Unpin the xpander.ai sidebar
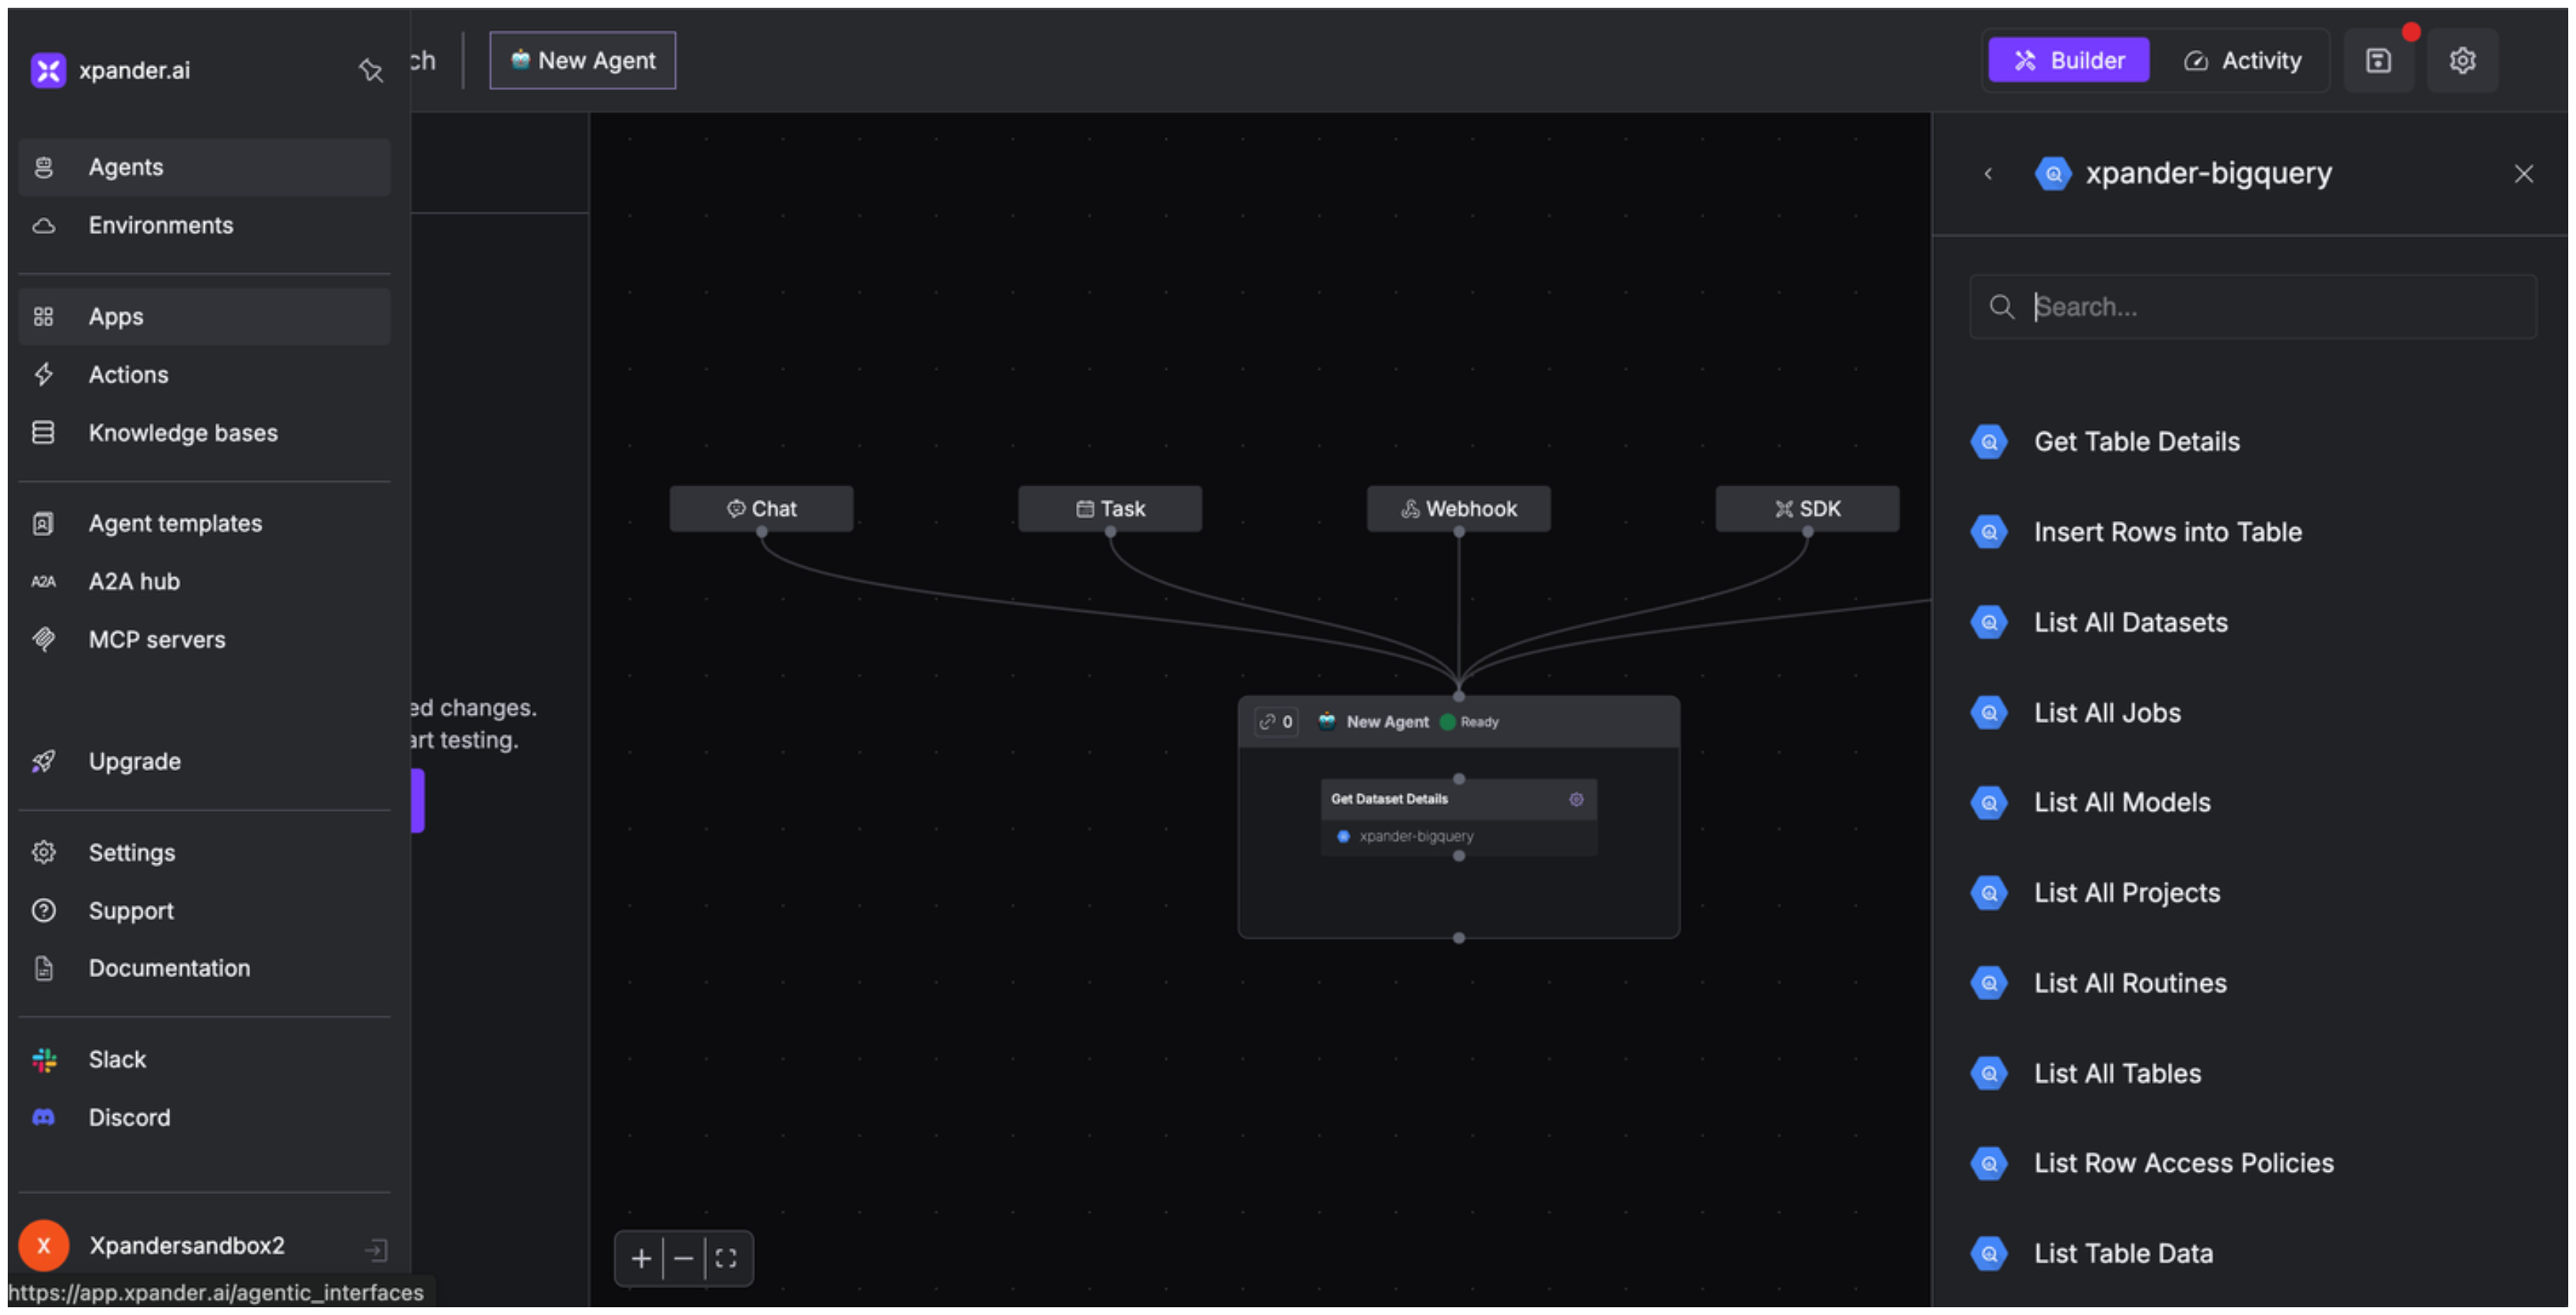Viewport: 2576px width, 1315px height. click(x=370, y=70)
